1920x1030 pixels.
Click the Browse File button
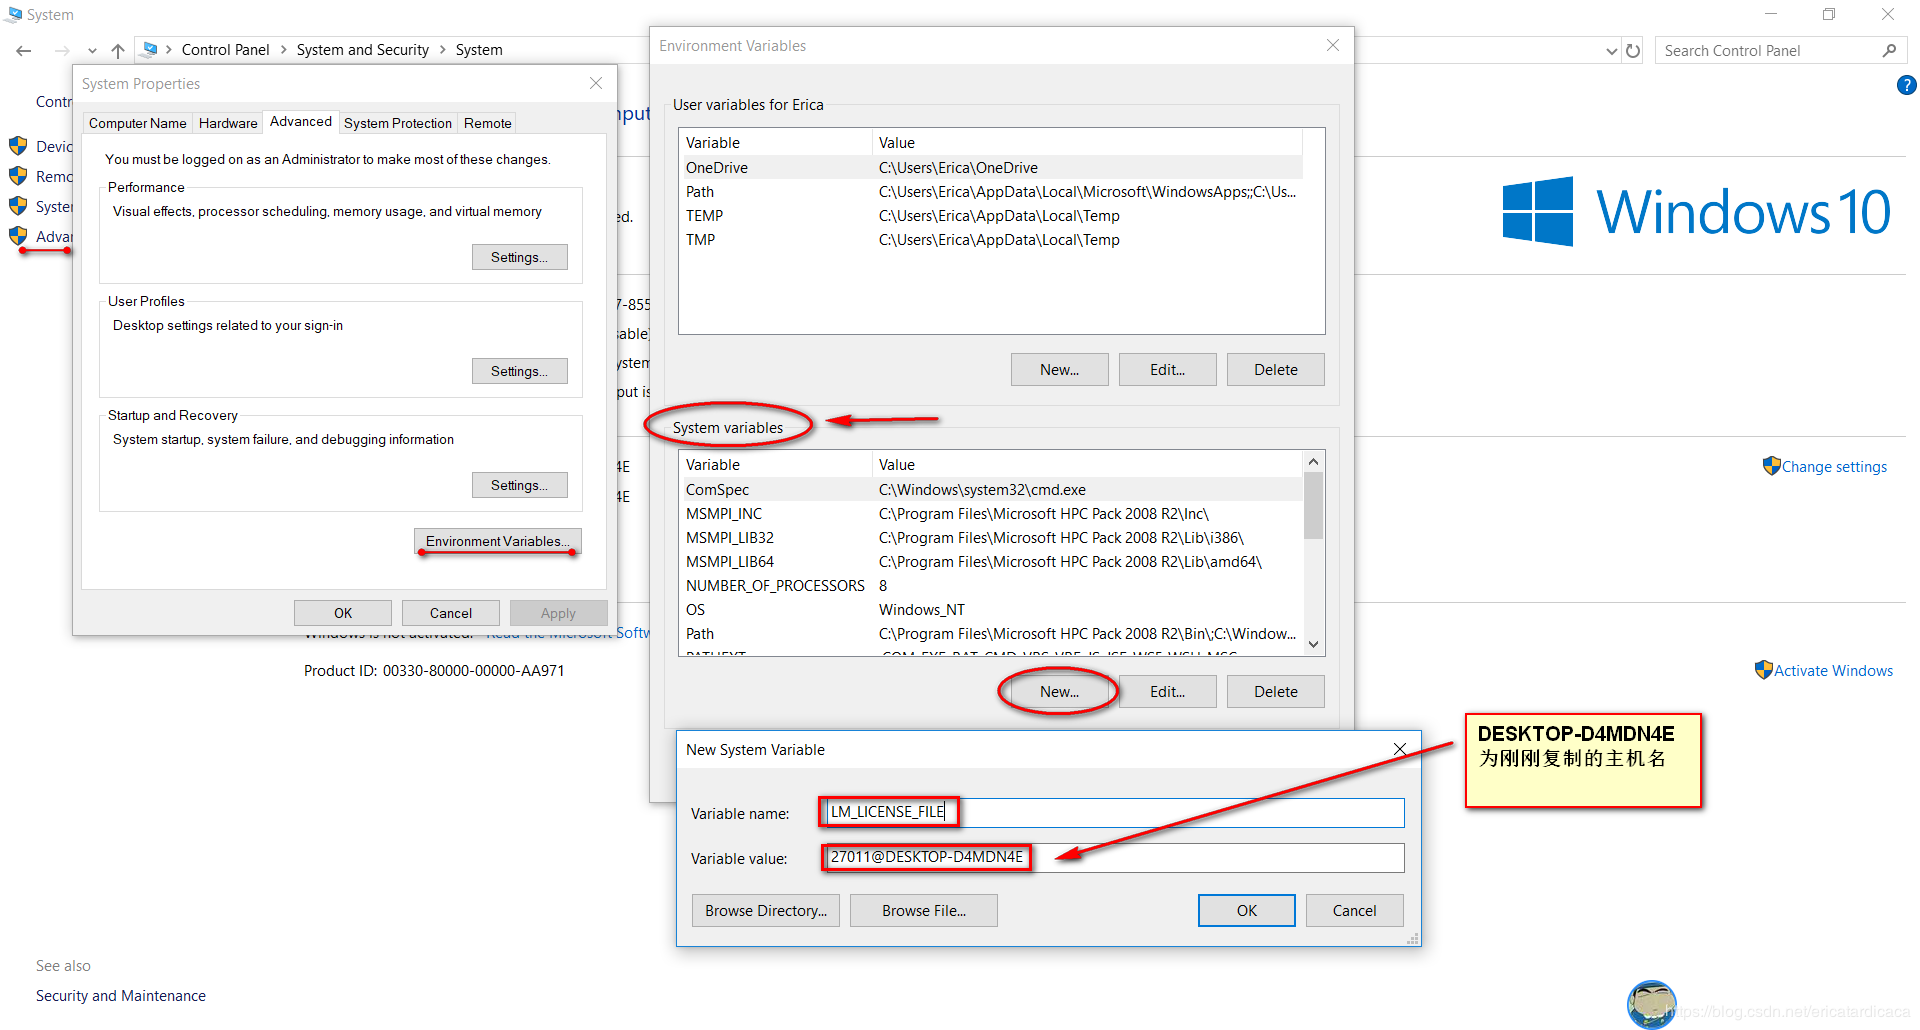click(924, 910)
